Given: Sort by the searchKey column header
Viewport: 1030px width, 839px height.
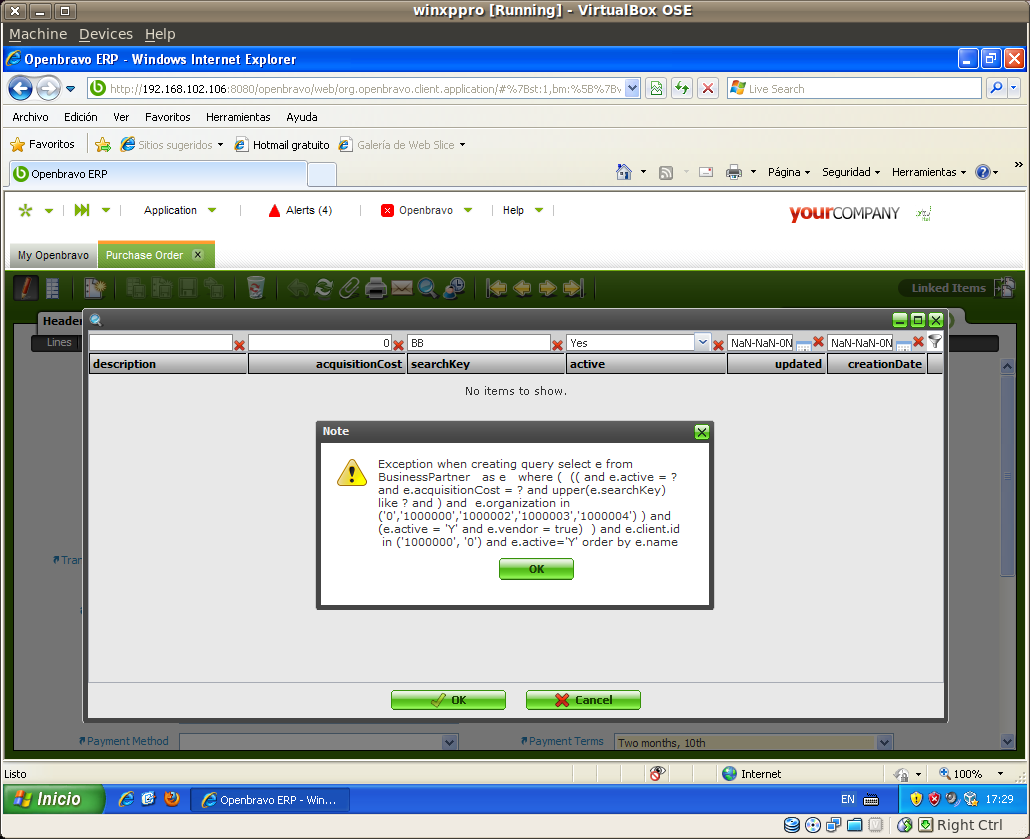Looking at the screenshot, I should (486, 364).
